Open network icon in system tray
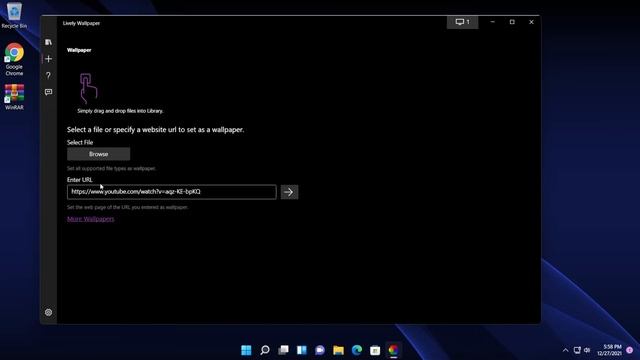Viewport: 640px width, 360px height. click(x=577, y=350)
